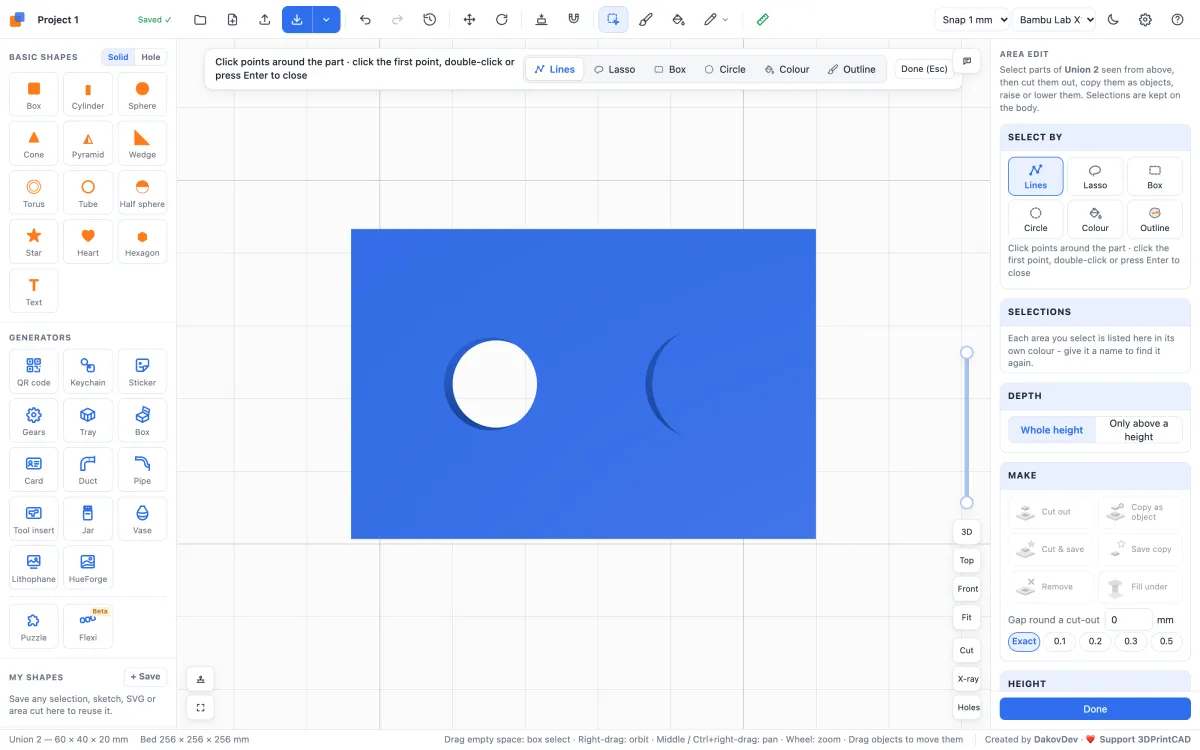The height and width of the screenshot is (750, 1200).
Task: Select the 0.5 gap preset
Action: (x=1166, y=642)
